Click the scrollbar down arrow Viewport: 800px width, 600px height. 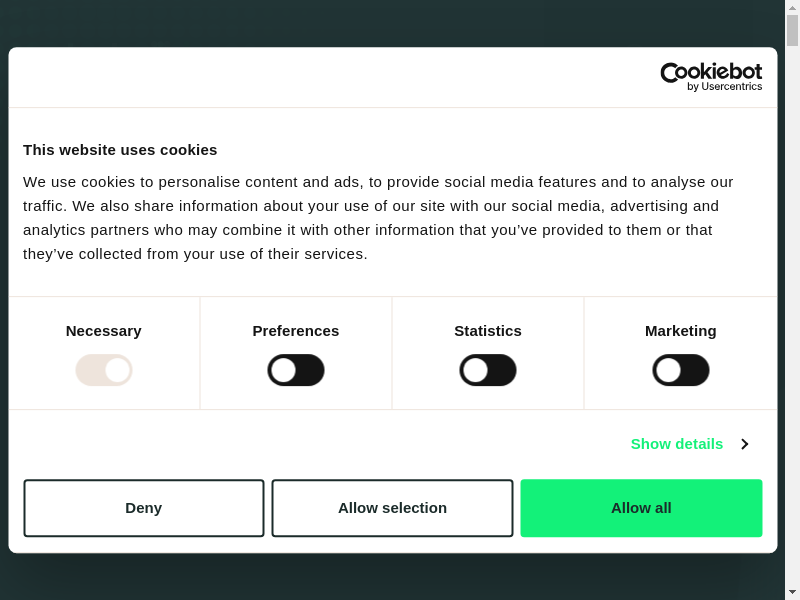[792, 592]
